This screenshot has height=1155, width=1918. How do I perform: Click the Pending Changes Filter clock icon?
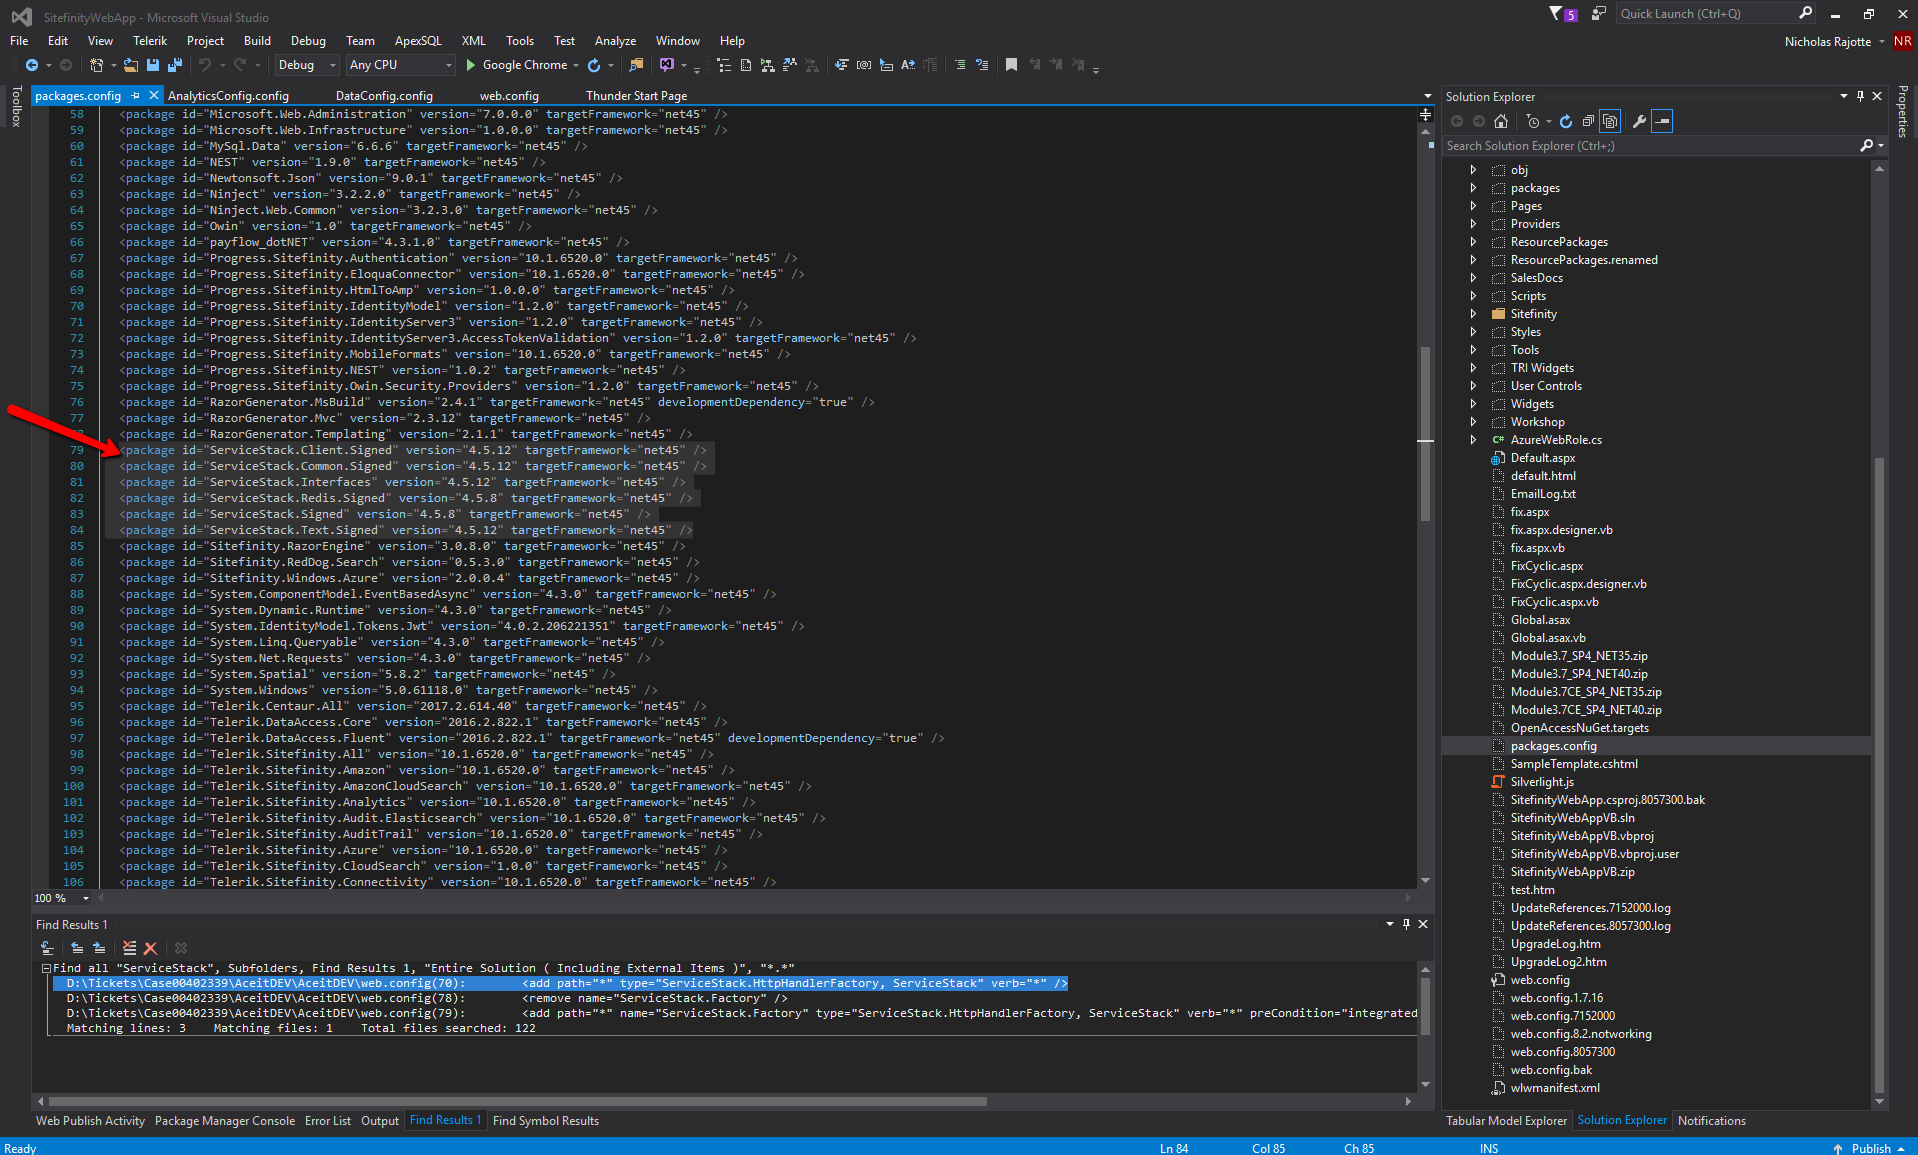click(1532, 121)
